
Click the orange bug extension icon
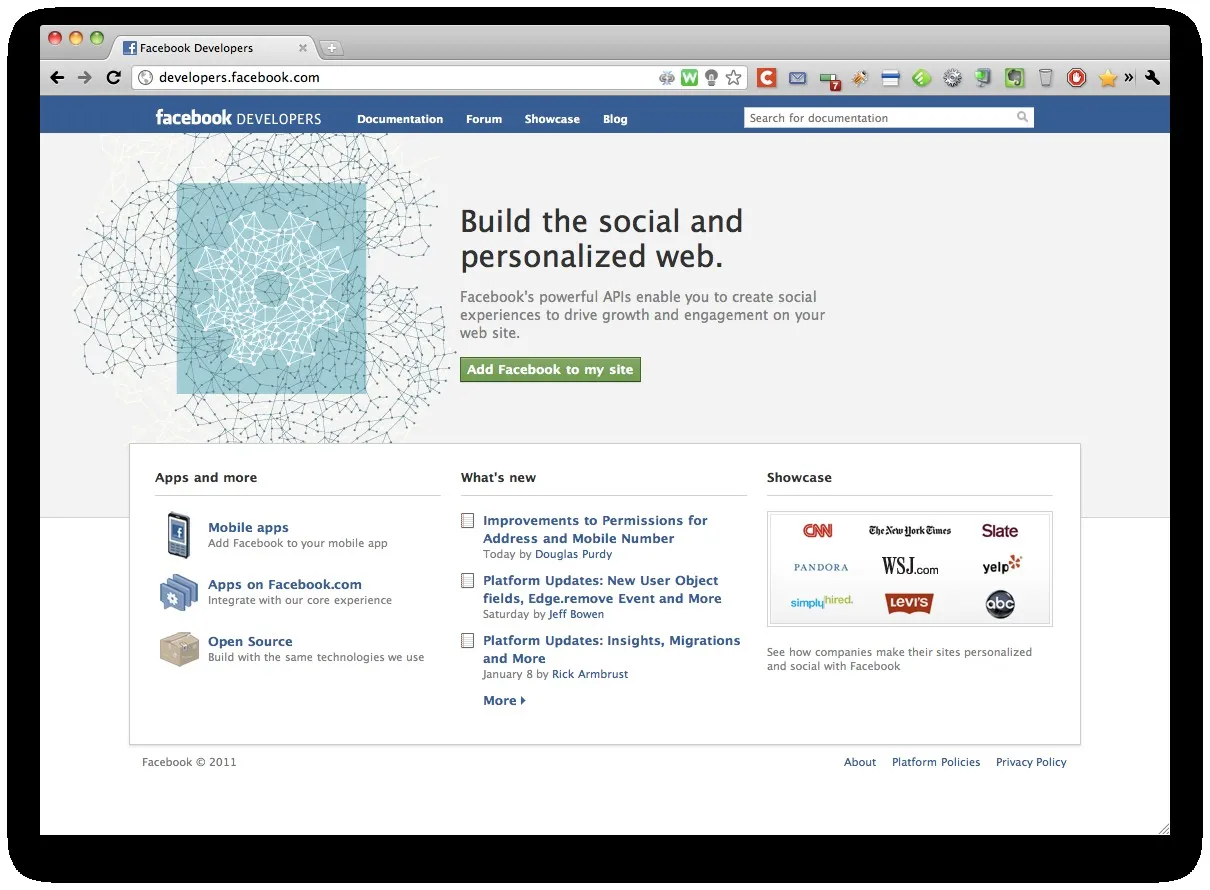click(859, 78)
